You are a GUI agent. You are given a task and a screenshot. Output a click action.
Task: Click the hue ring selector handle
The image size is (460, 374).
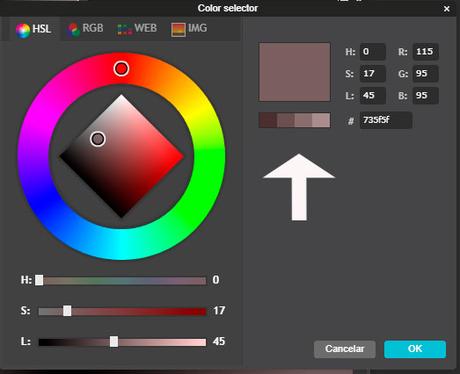coord(121,69)
